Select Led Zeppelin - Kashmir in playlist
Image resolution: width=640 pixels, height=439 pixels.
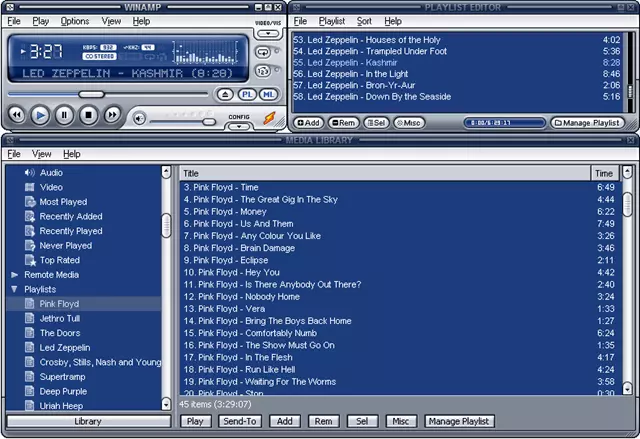coord(457,62)
